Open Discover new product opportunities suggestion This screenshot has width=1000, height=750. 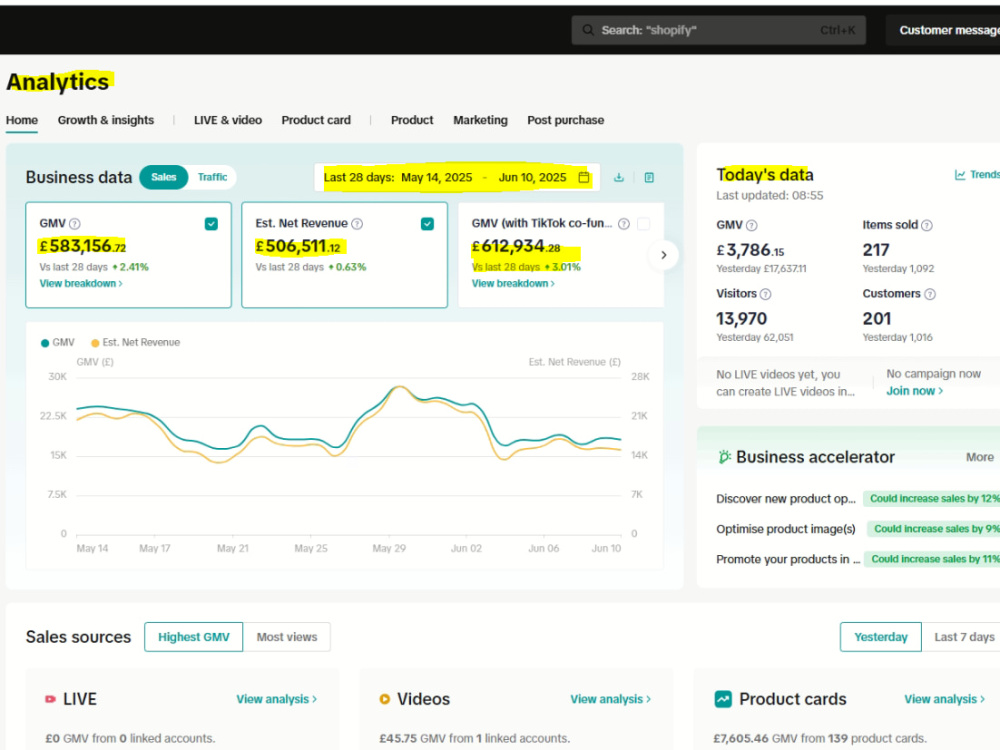point(786,499)
